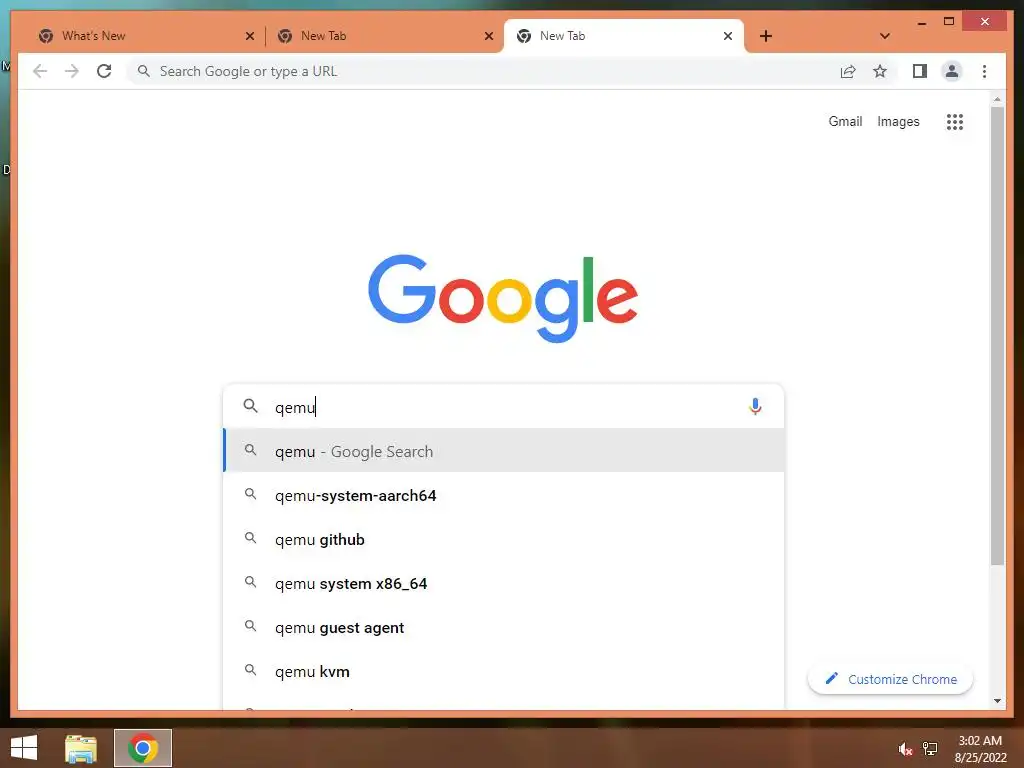This screenshot has height=768, width=1024.
Task: Click into the Google search box with qemu
Action: tap(503, 407)
